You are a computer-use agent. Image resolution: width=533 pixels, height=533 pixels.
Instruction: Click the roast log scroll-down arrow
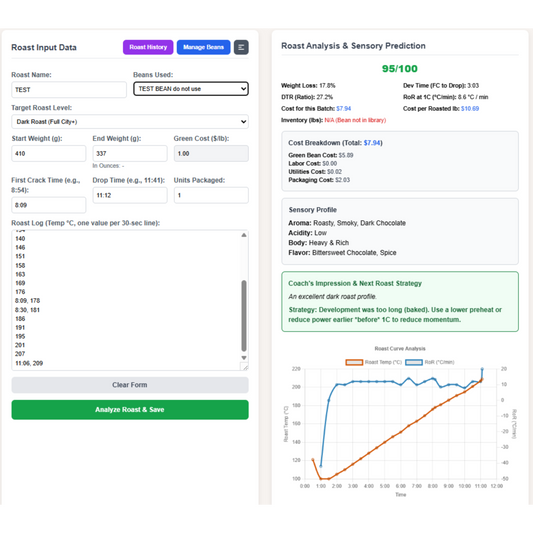[244, 358]
